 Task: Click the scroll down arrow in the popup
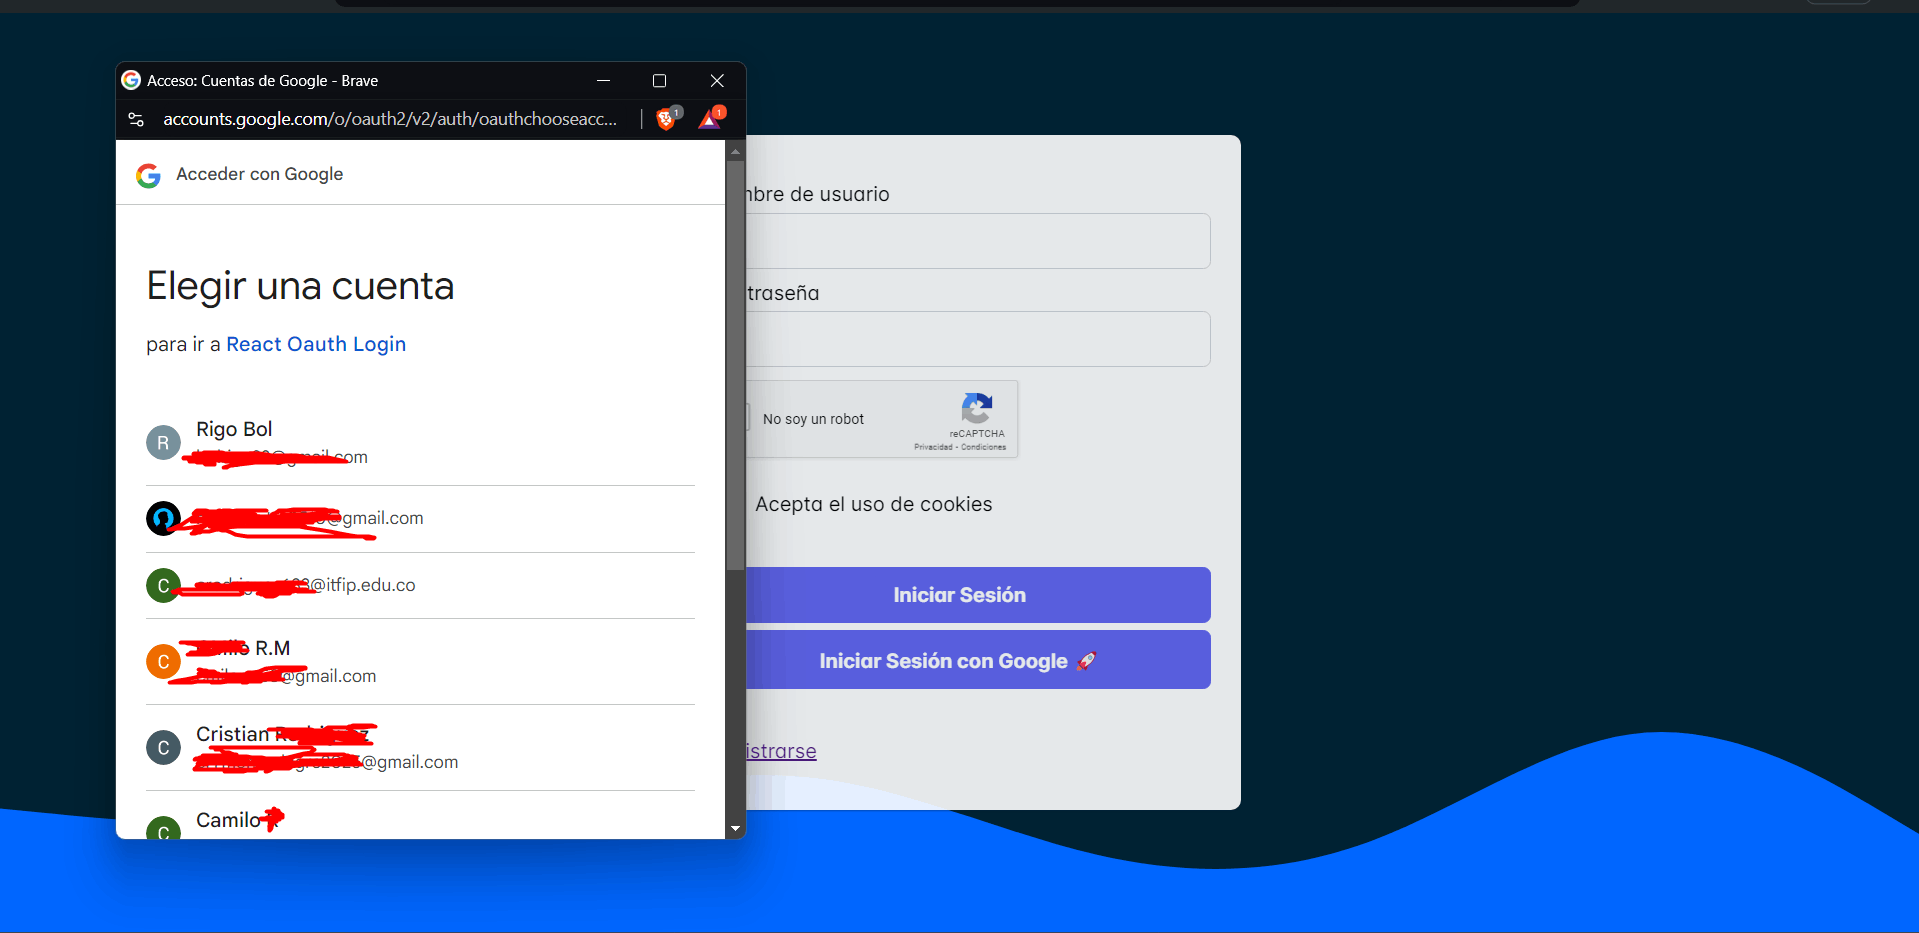coord(736,829)
